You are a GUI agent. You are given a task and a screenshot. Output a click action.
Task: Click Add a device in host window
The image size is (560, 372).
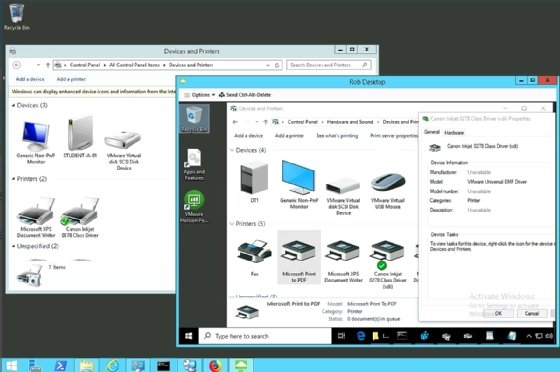coord(30,79)
